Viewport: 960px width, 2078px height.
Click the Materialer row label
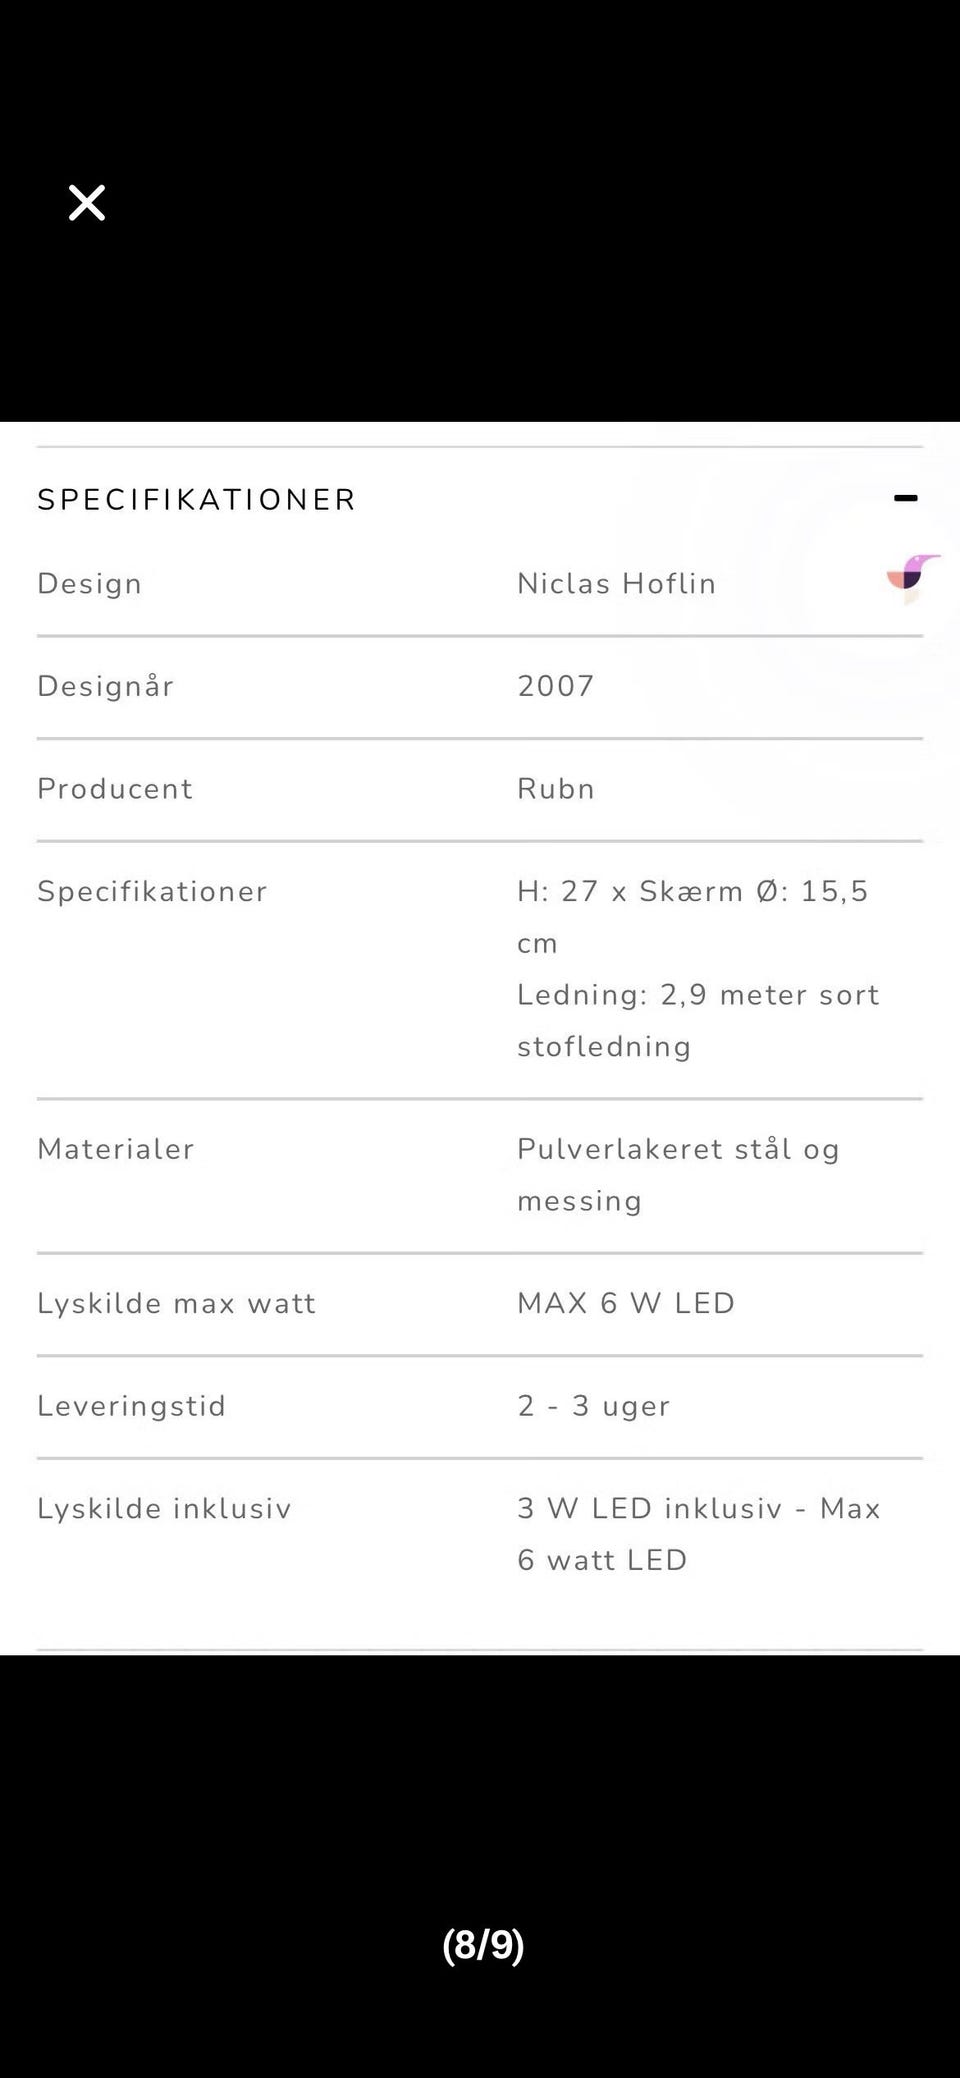coord(116,1149)
